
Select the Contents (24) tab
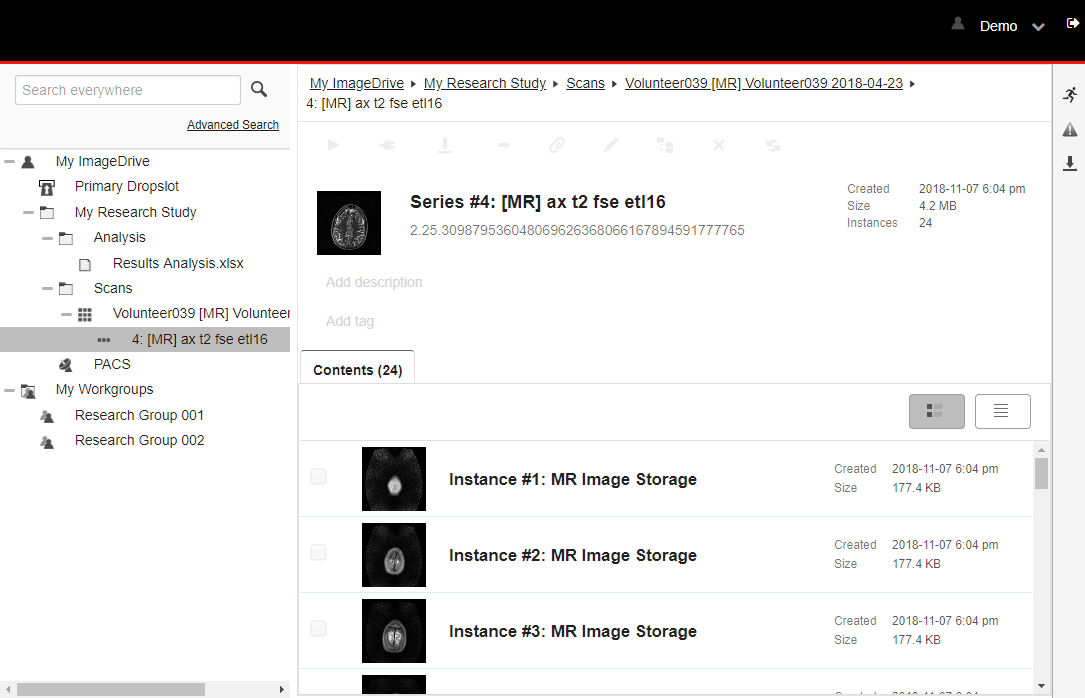click(357, 370)
